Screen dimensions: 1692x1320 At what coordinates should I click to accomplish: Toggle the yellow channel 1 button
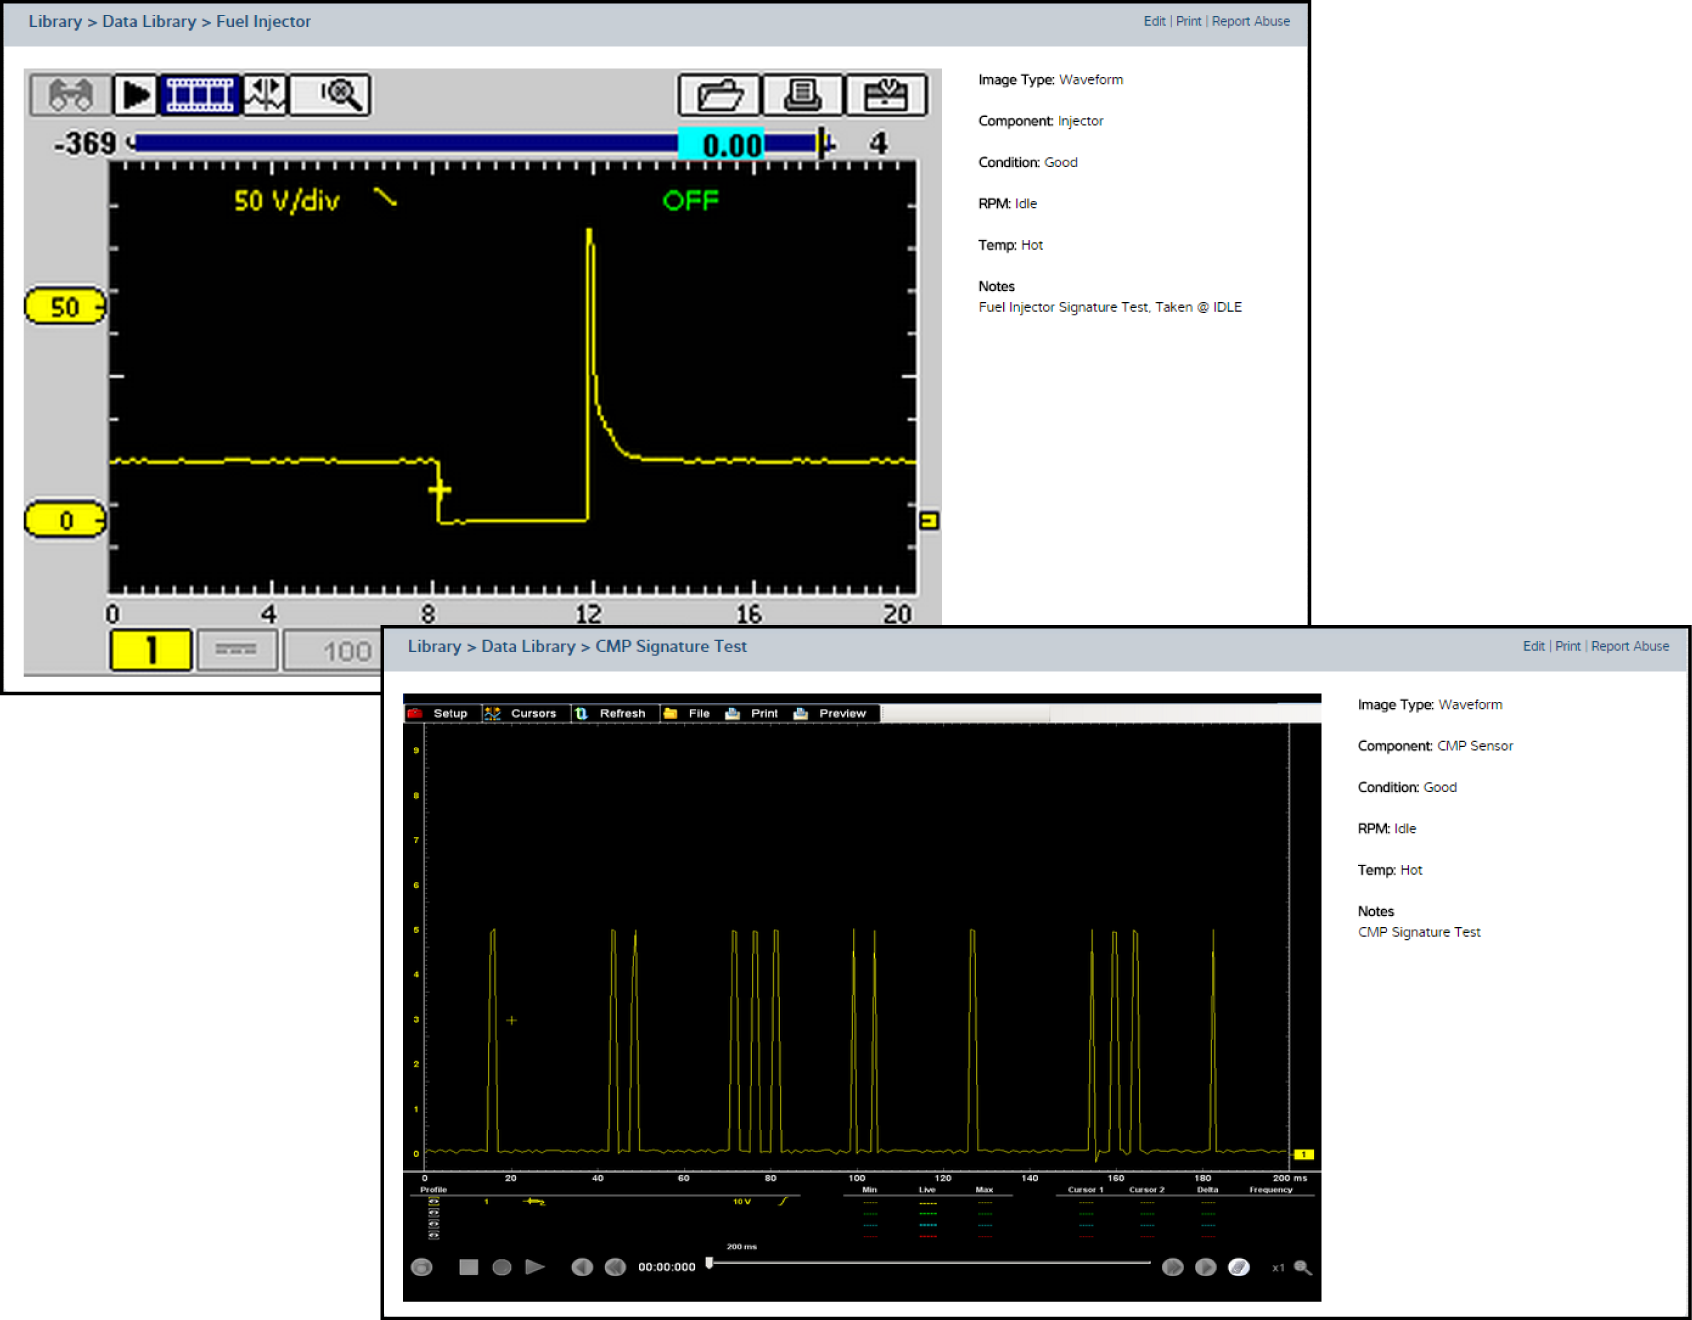tap(150, 651)
